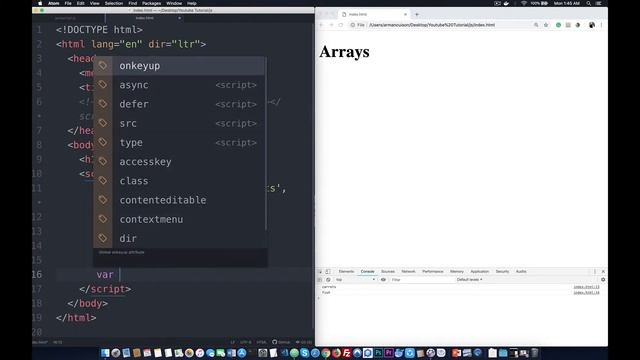This screenshot has width=640, height=360.
Task: Open the Default levels dropdown
Action: click(x=469, y=280)
